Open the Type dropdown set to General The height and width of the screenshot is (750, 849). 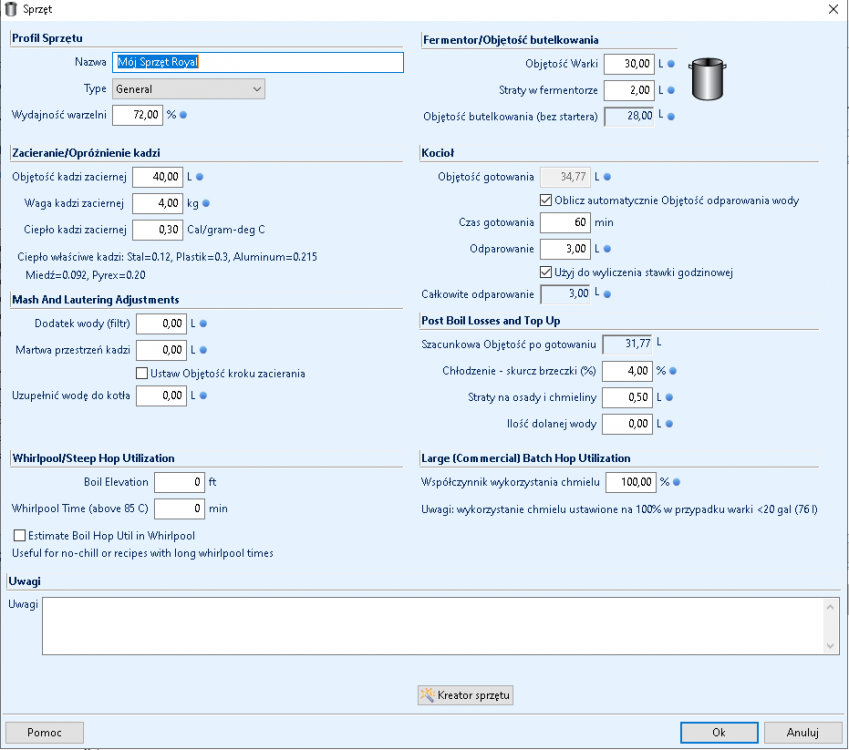click(187, 89)
